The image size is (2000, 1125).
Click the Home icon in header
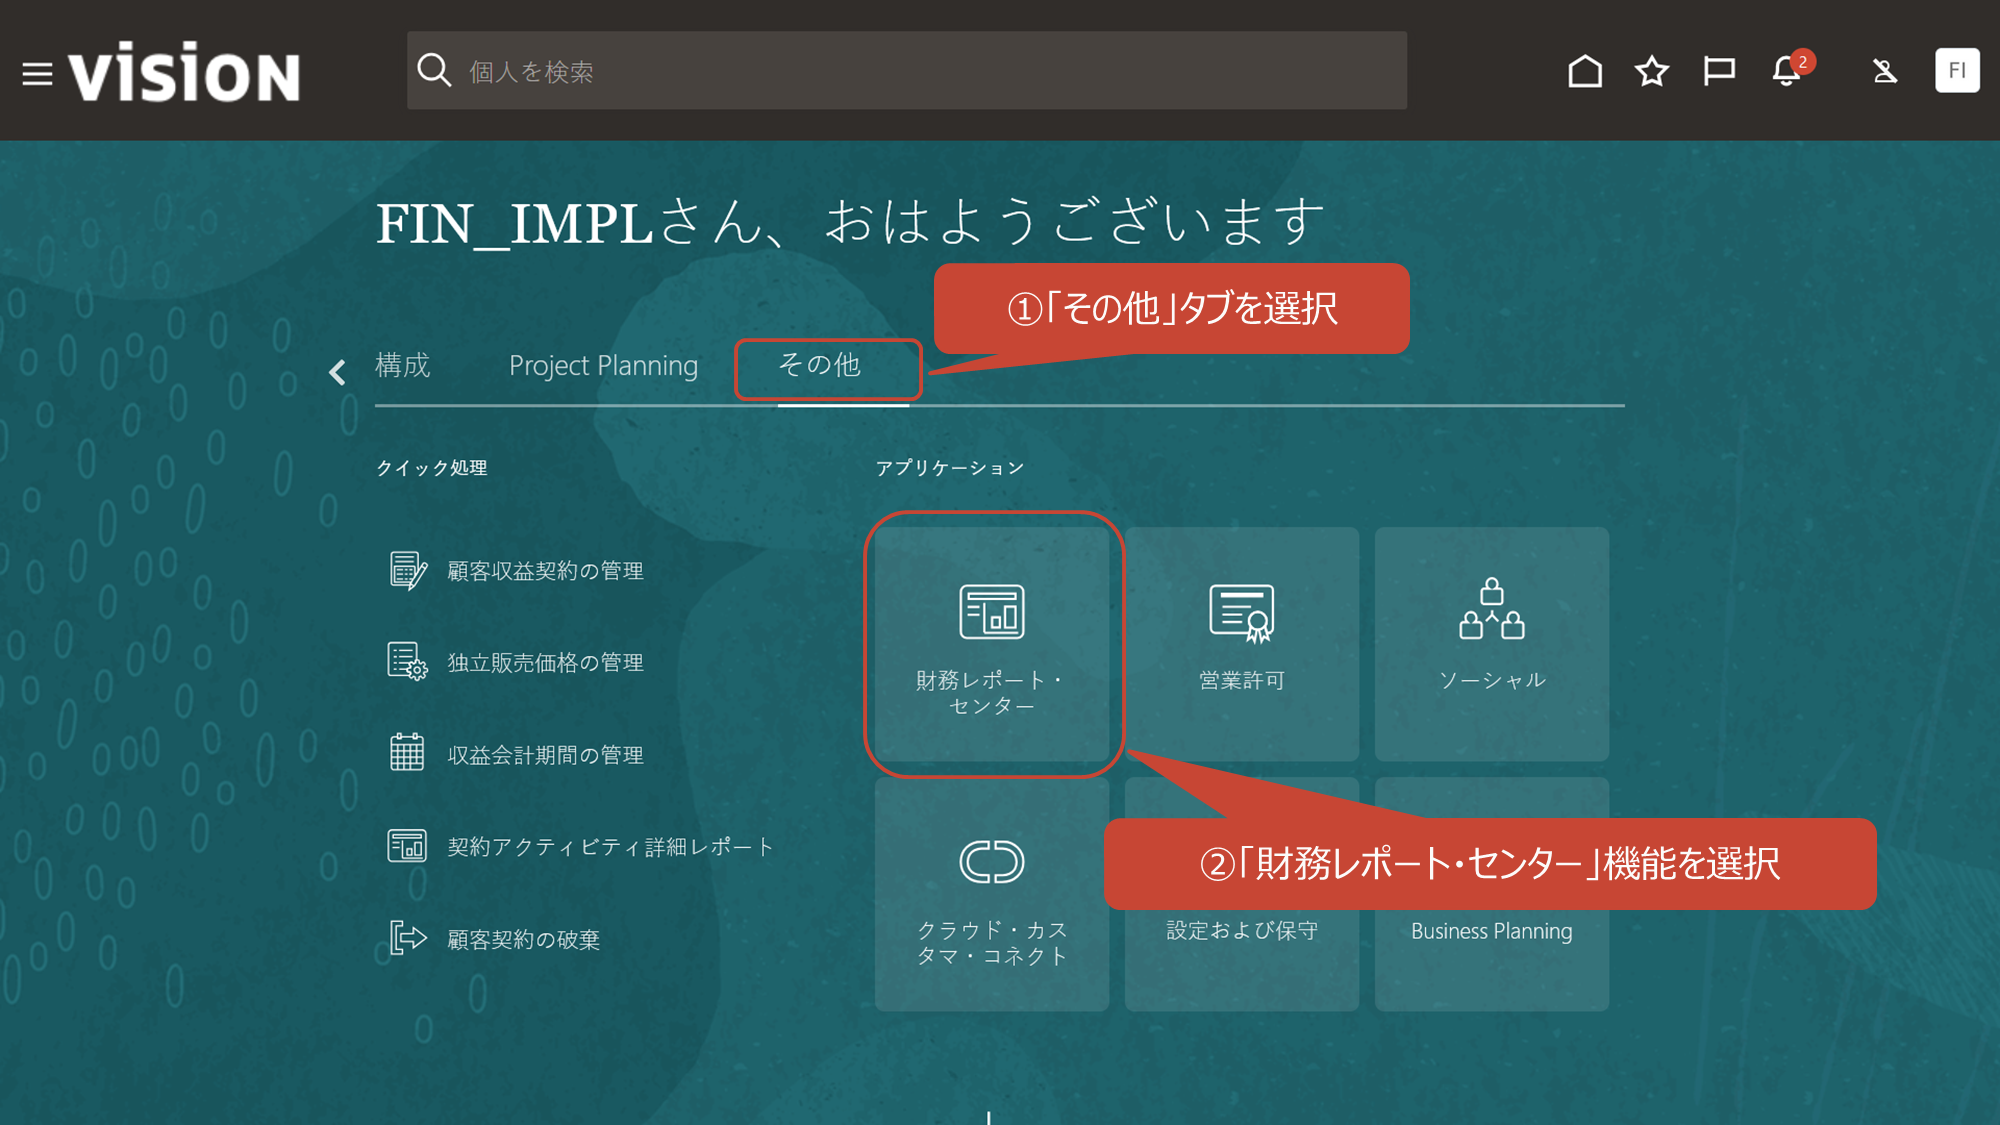click(x=1584, y=71)
